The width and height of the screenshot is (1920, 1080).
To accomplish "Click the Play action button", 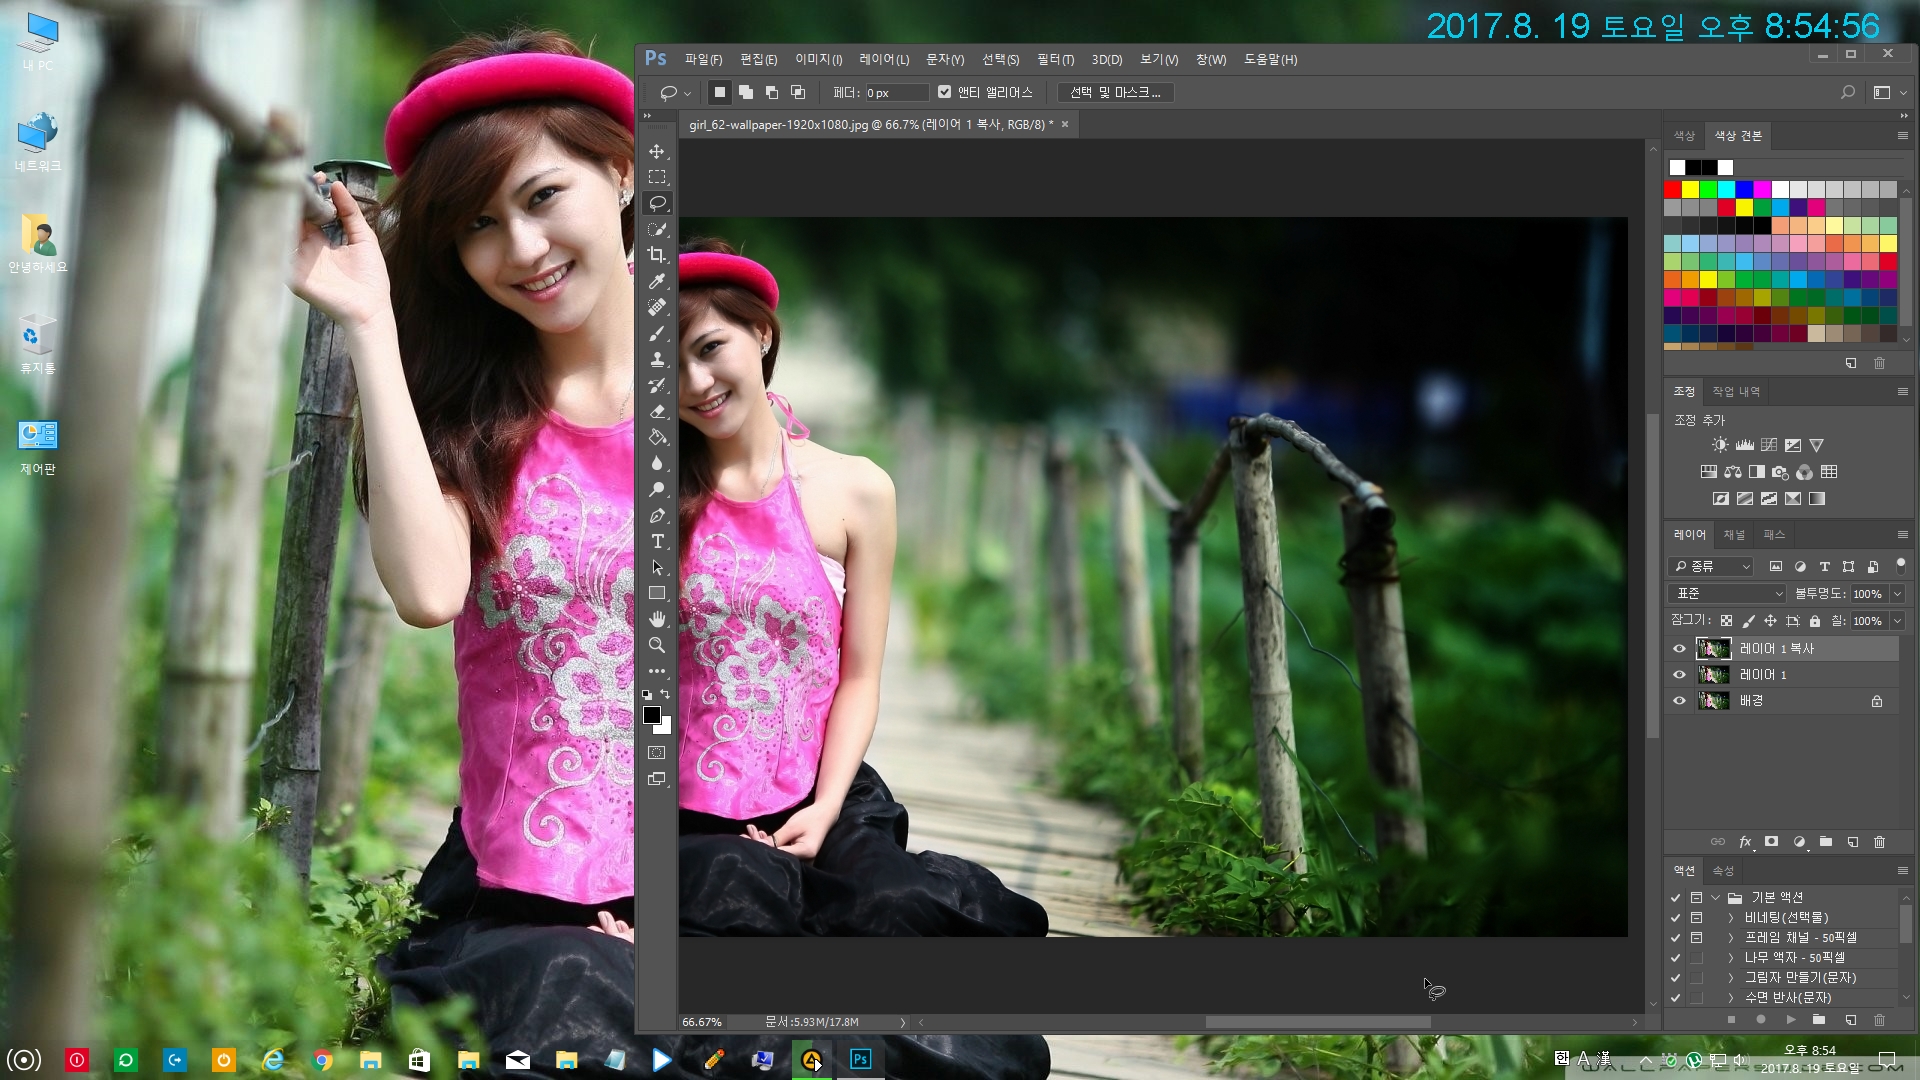I will click(1790, 1020).
